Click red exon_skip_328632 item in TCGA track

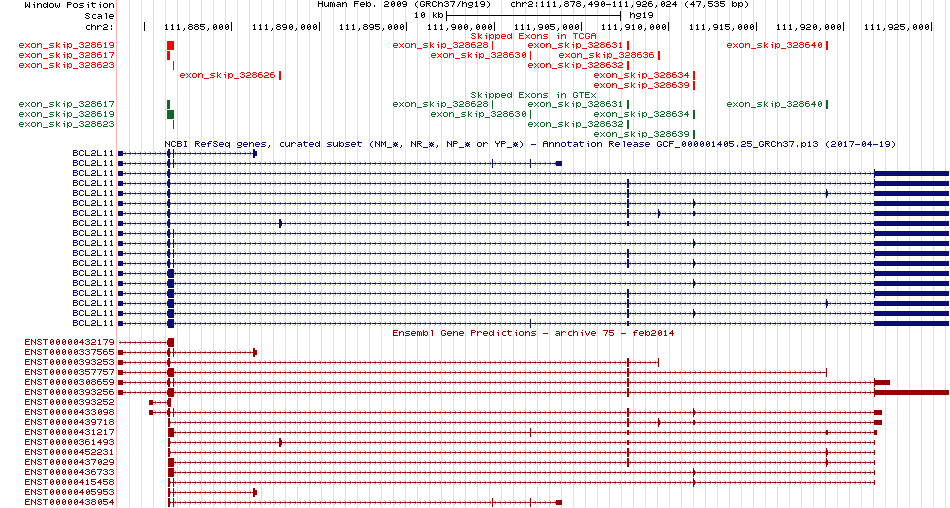point(578,65)
